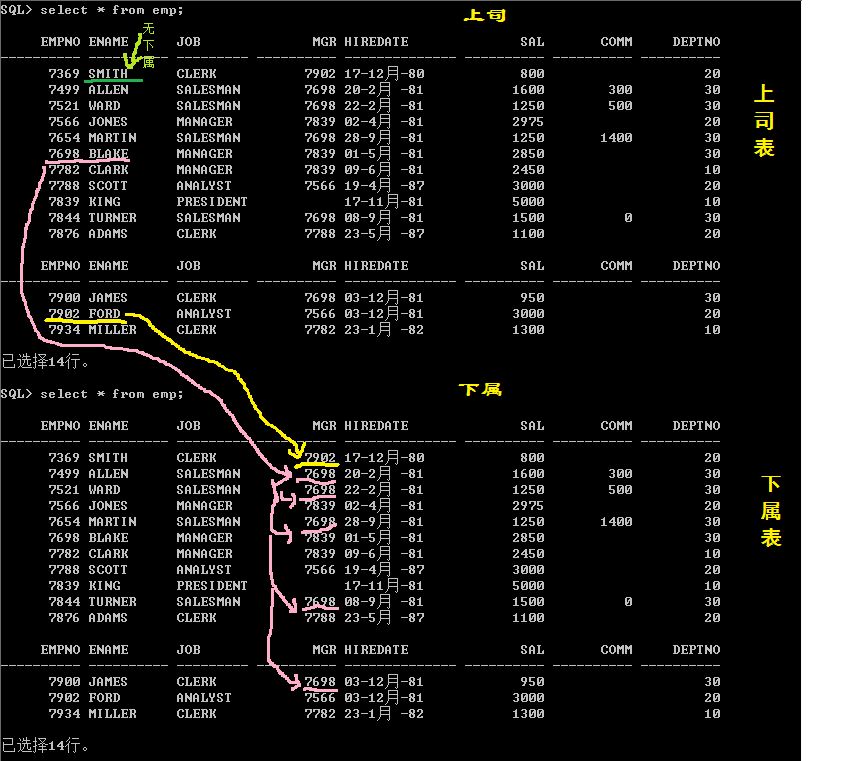Click salary 5000 in the second query output
This screenshot has width=864, height=761.
pyautogui.click(x=528, y=585)
